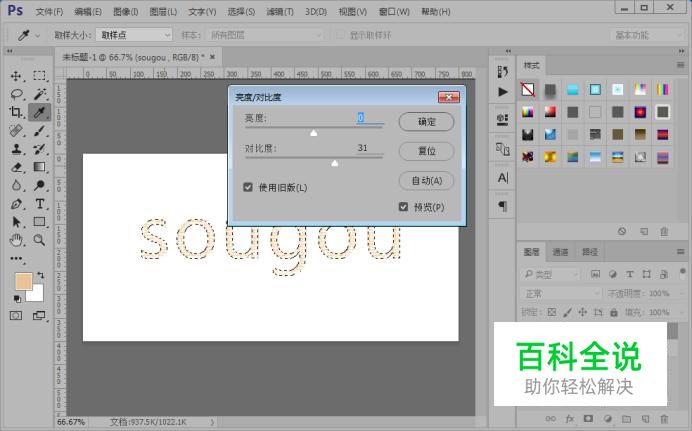692x431 pixels.
Task: Open the 图像(I) menu
Action: pos(126,12)
